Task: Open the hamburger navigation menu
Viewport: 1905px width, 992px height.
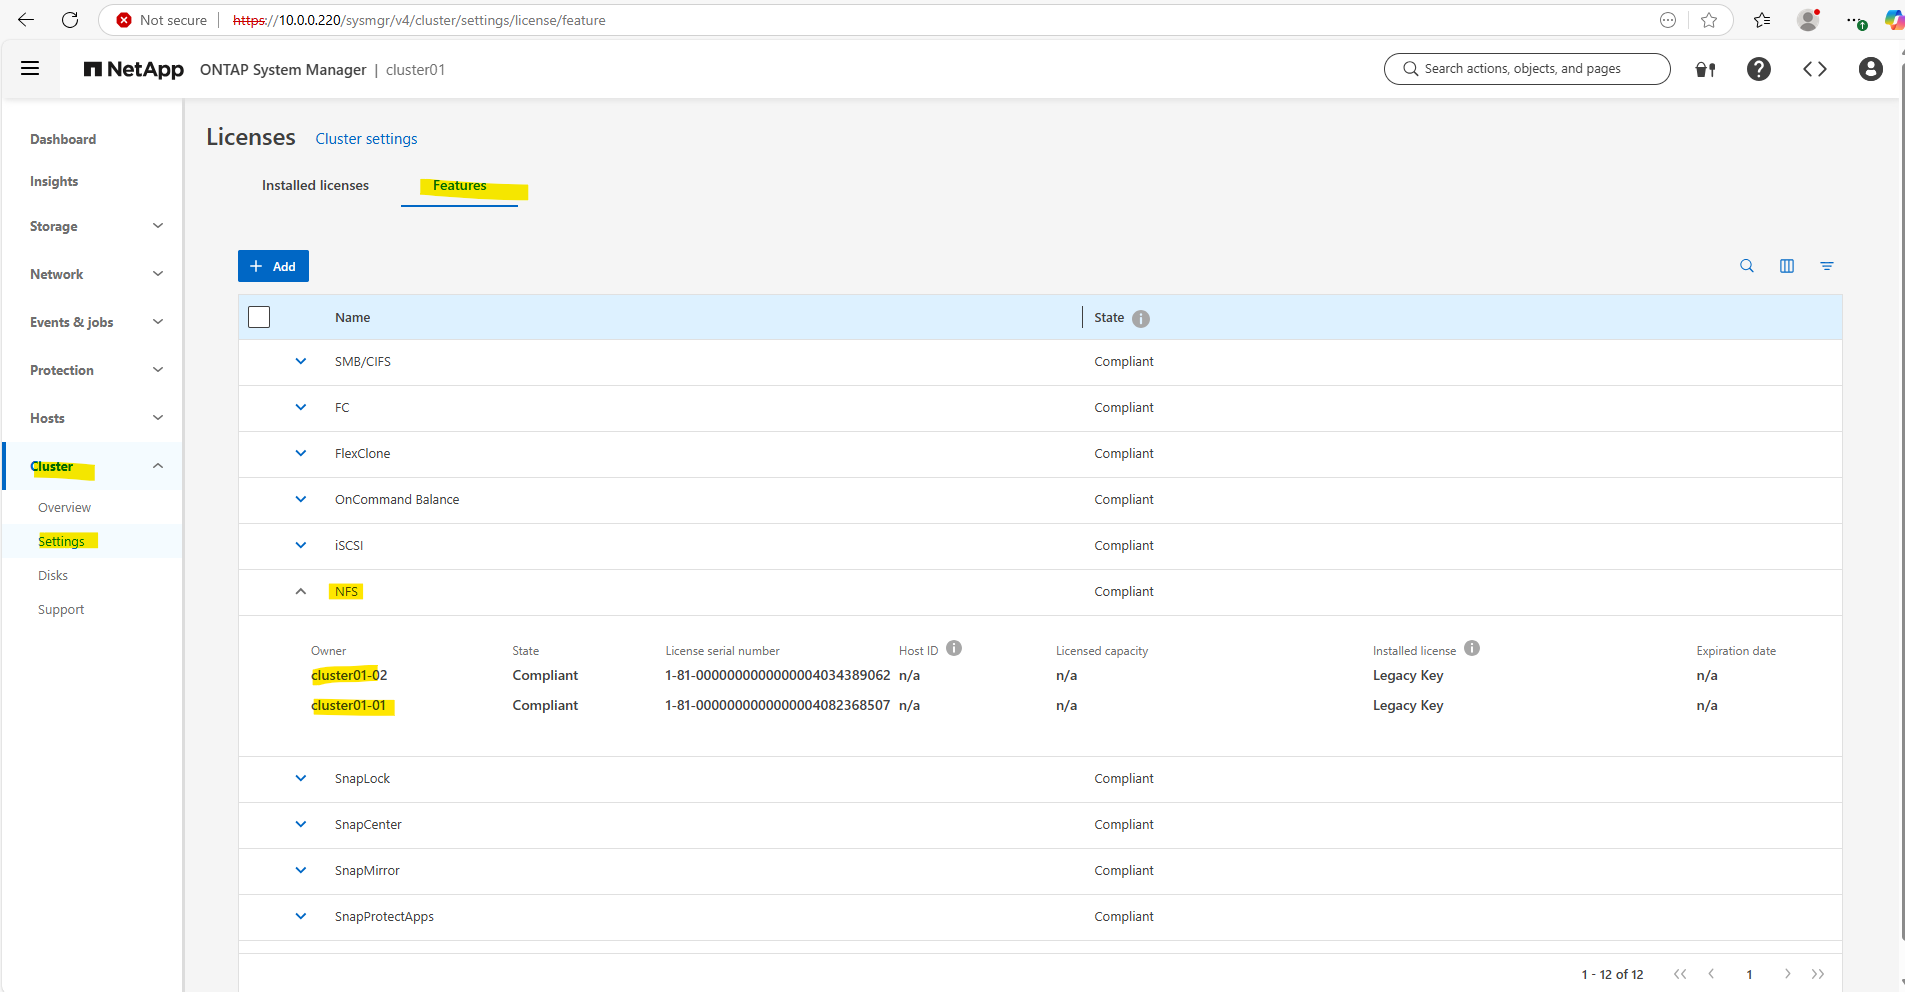Action: (x=30, y=69)
